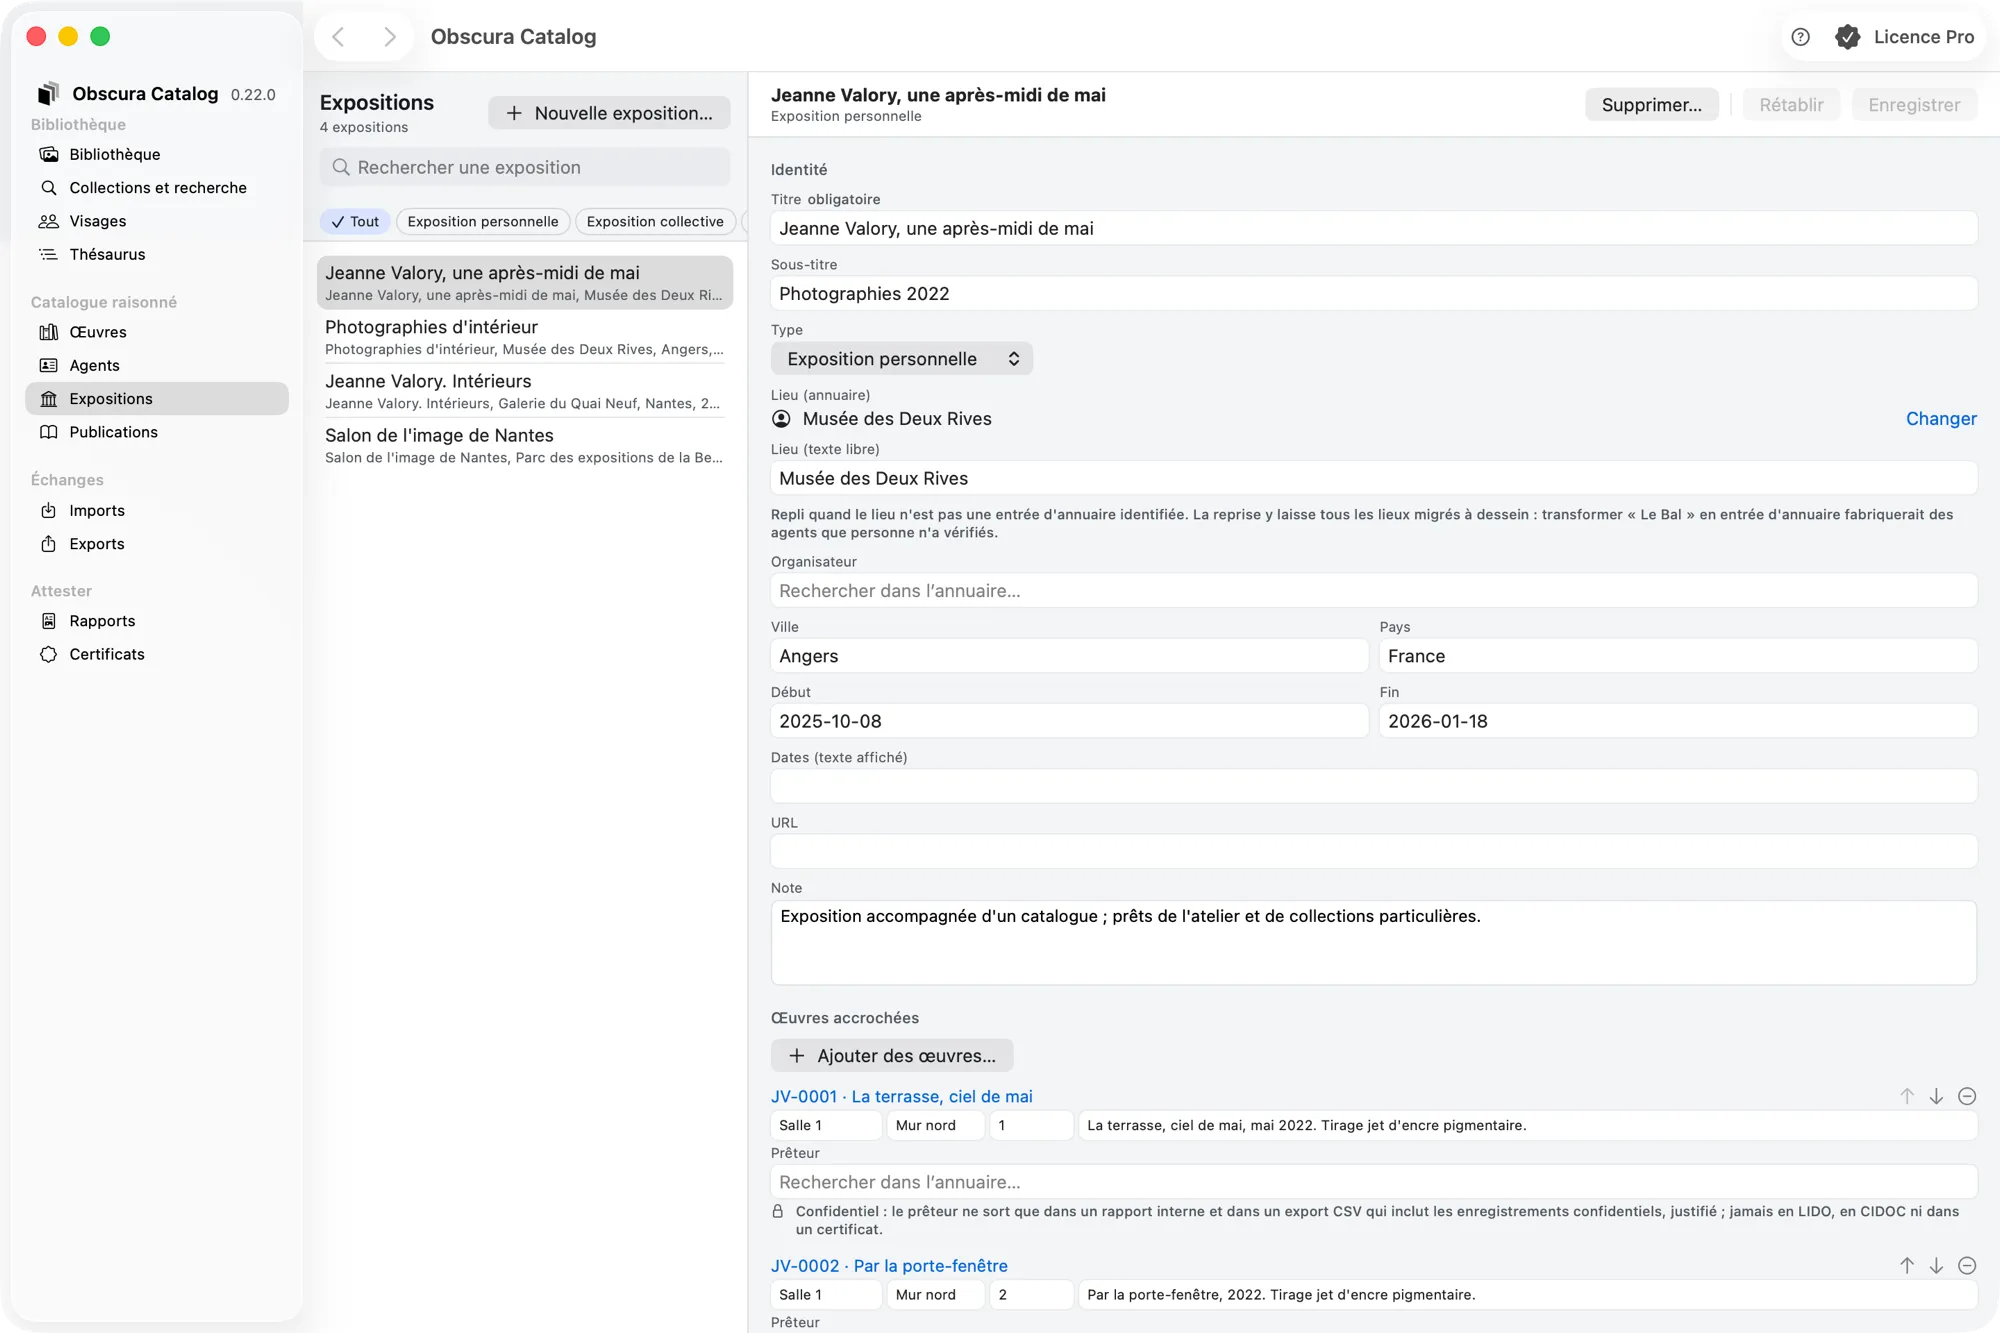Open Rapports under Attester
The image size is (2000, 1333).
[157, 621]
